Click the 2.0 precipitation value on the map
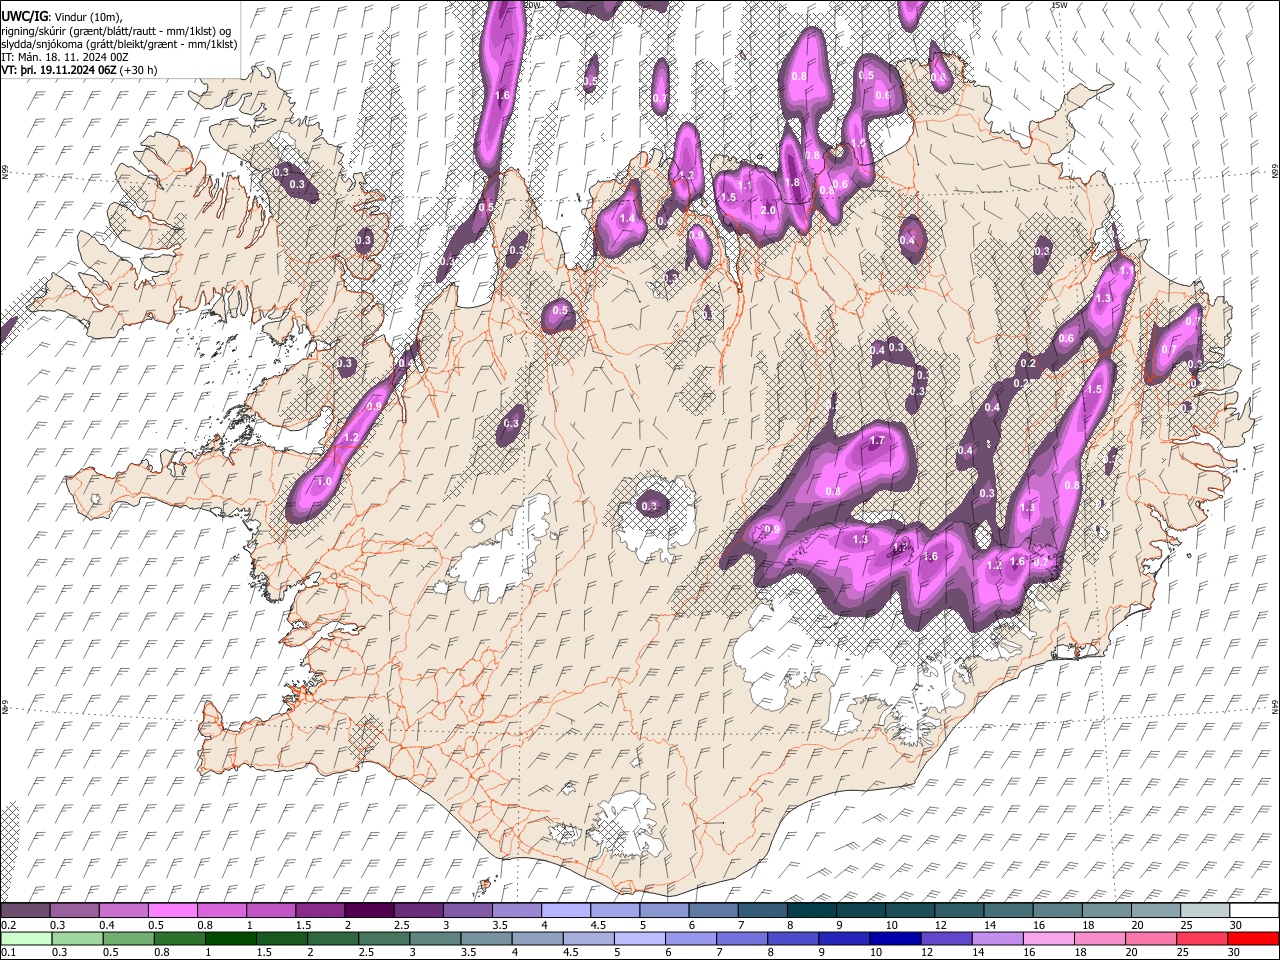The image size is (1280, 960). point(768,210)
